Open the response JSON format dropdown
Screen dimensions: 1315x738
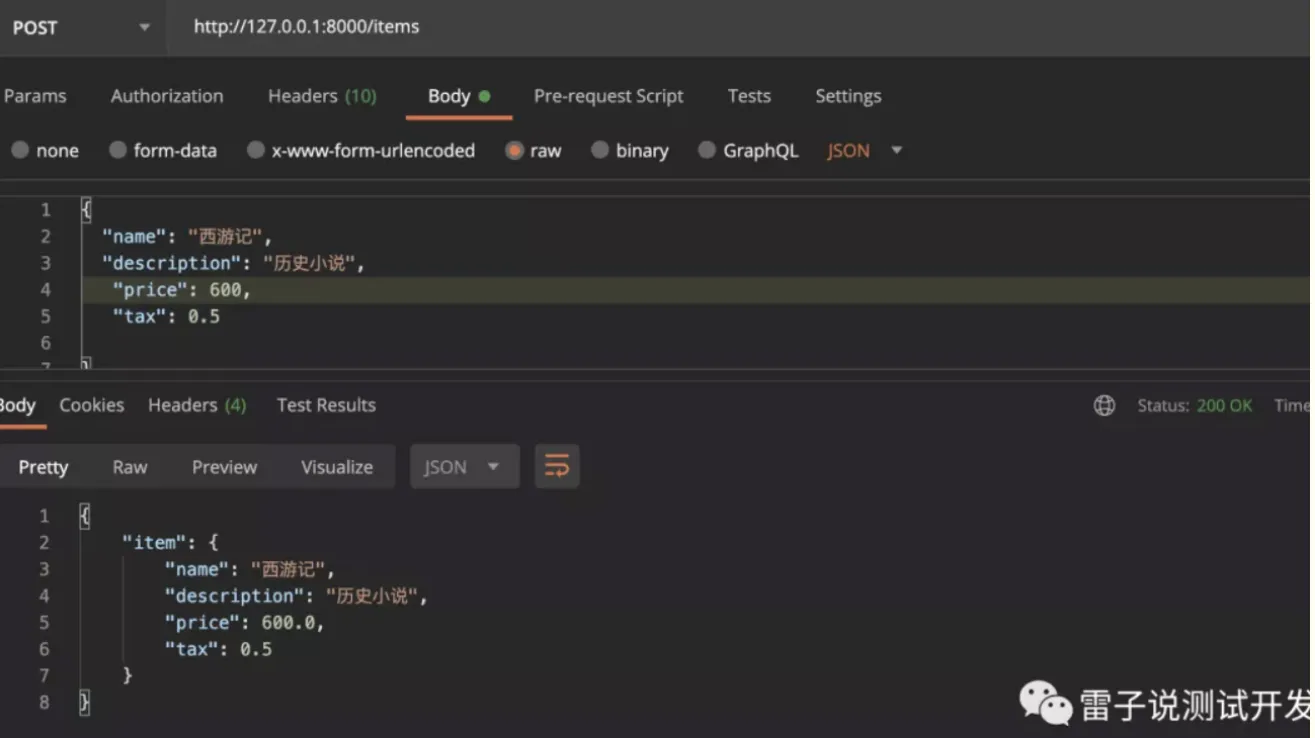(465, 467)
